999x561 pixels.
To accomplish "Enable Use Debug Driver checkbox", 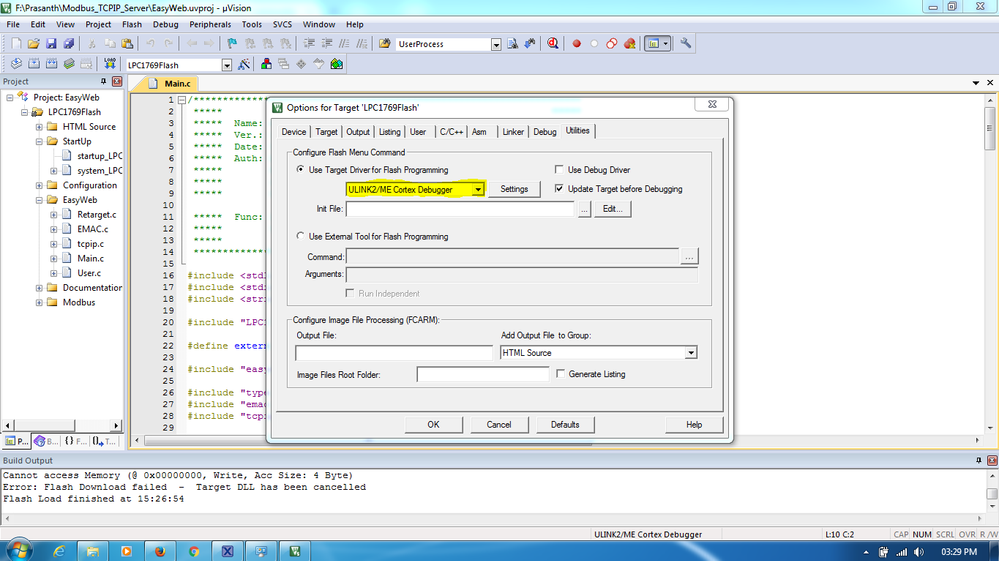I will click(559, 169).
